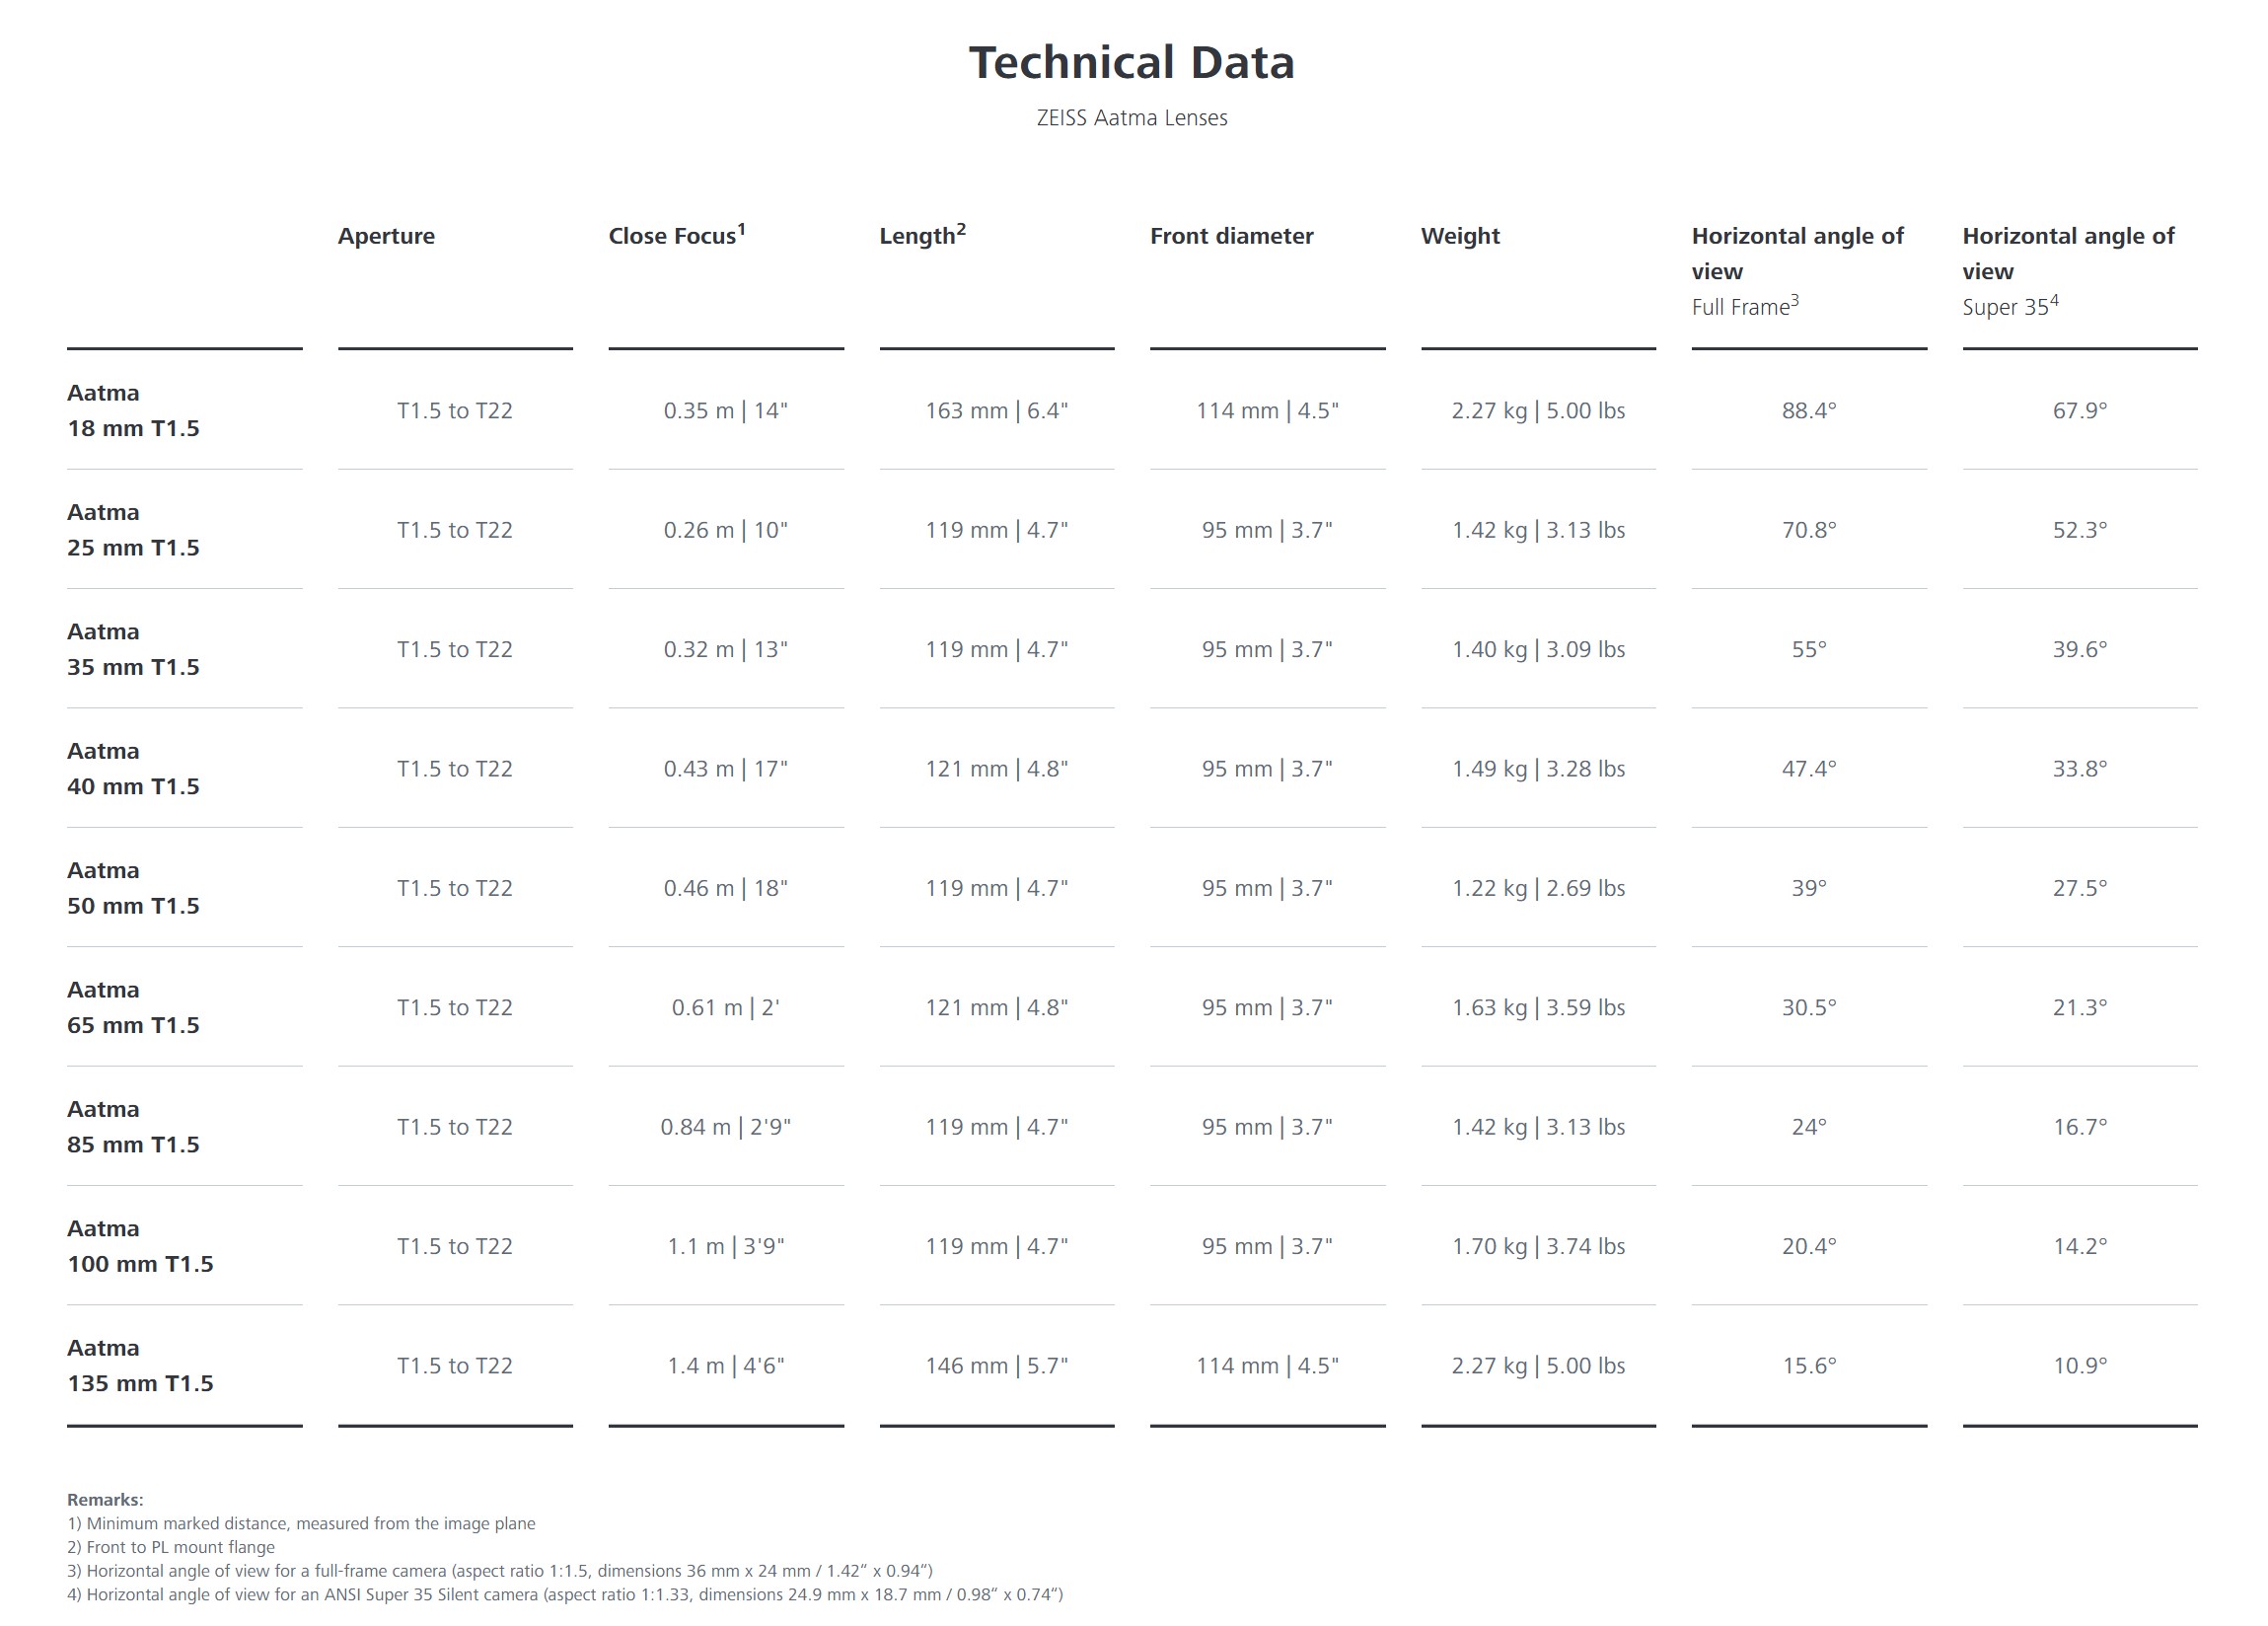This screenshot has width=2268, height=1626.
Task: Click the 146 mm length value
Action: [x=996, y=1366]
